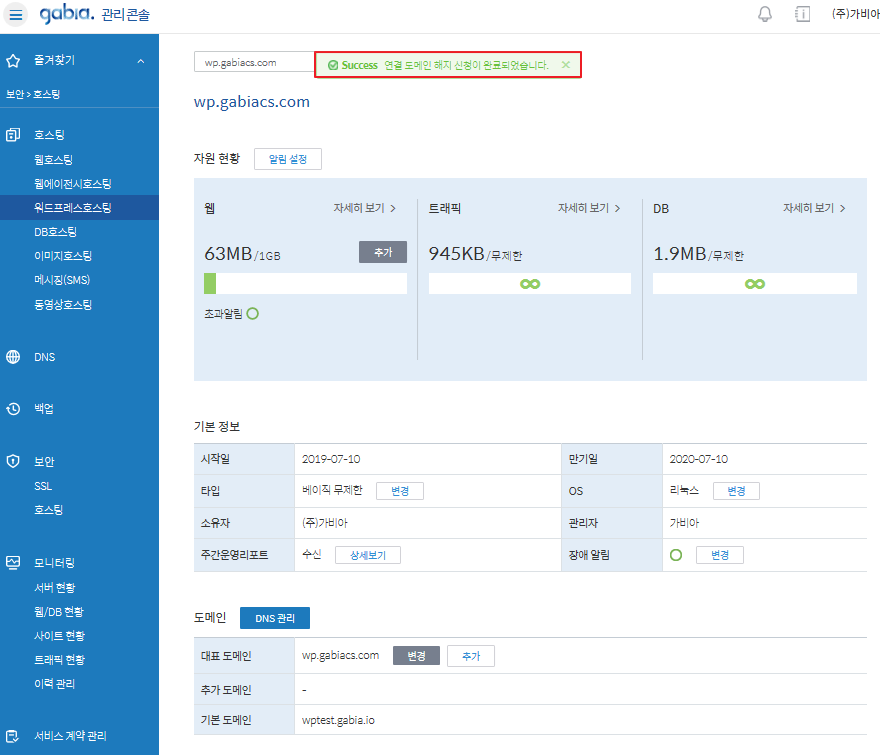Click the wp.gabiacs.com page title
This screenshot has width=880, height=755.
(251, 102)
